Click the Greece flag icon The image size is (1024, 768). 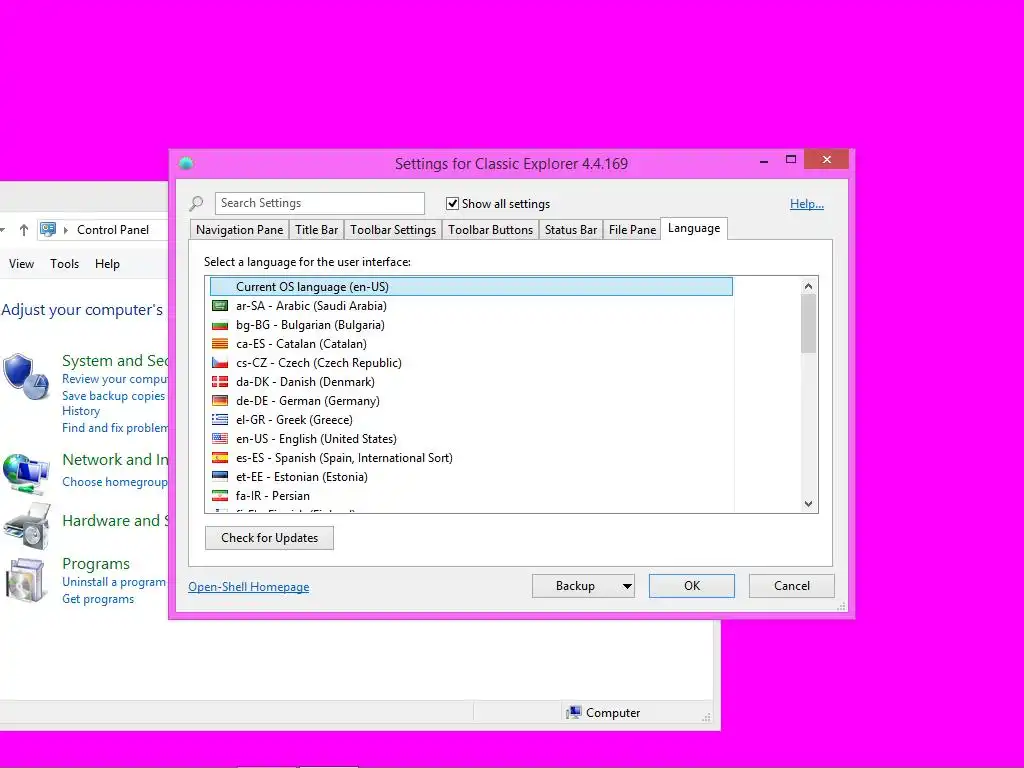point(220,419)
